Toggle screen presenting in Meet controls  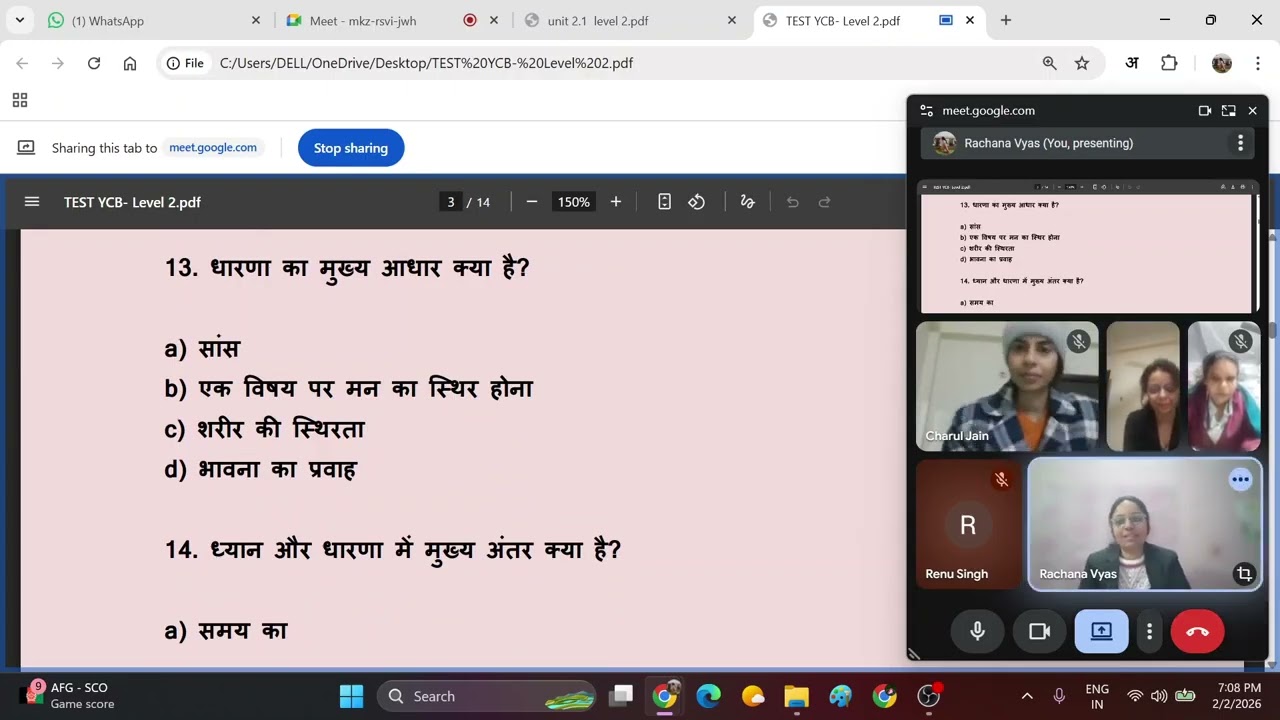tap(1101, 632)
